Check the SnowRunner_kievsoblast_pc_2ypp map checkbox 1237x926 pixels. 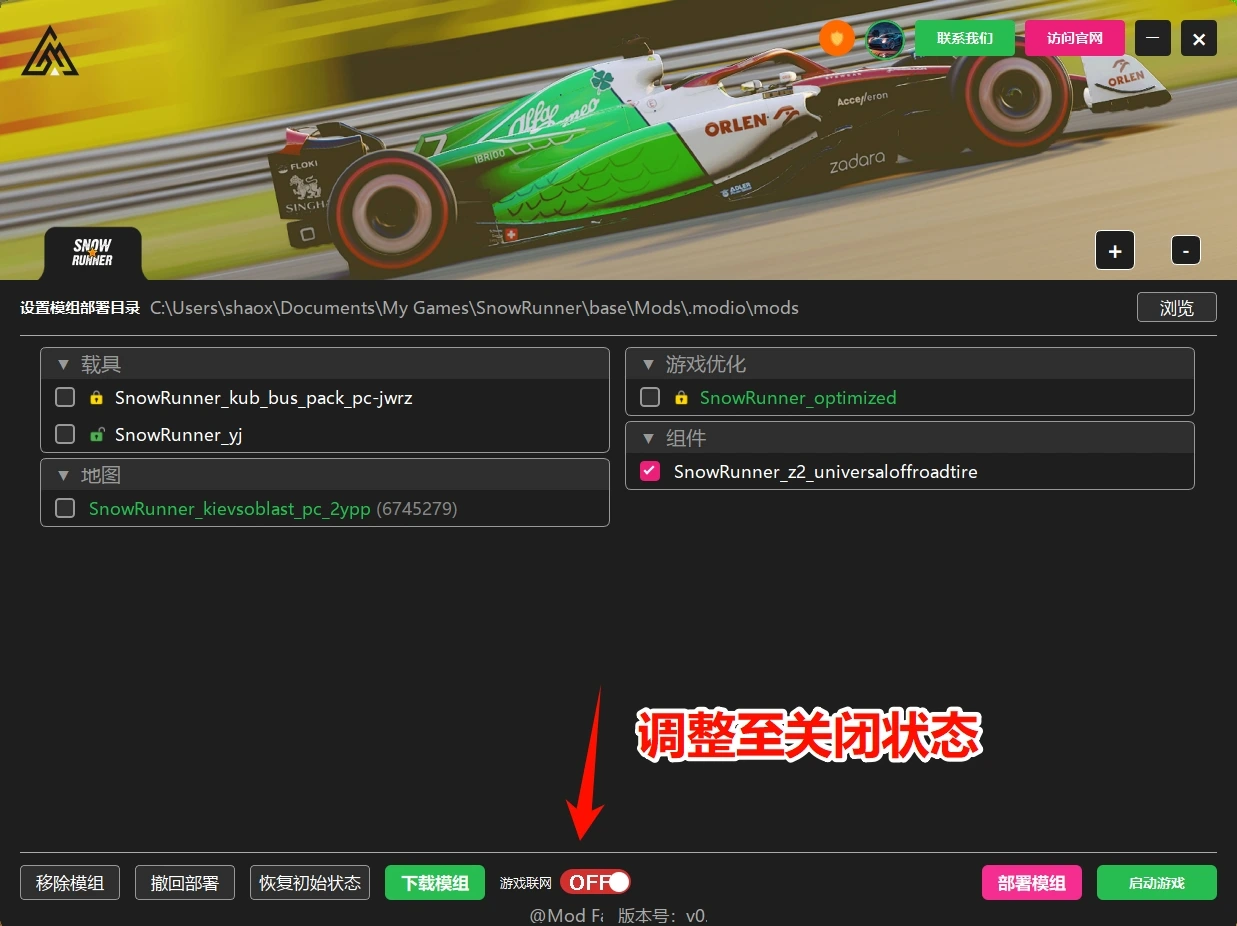(x=64, y=508)
